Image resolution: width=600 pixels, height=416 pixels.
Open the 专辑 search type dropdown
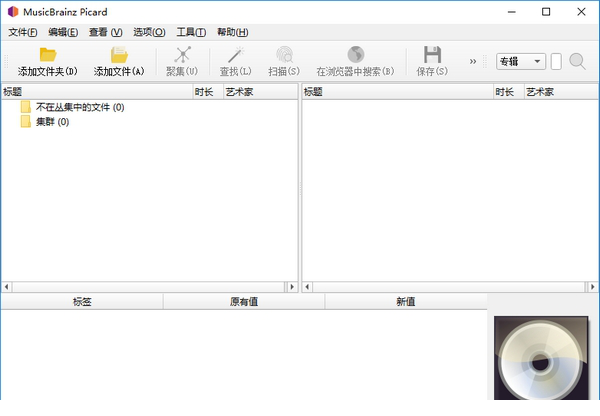[521, 62]
